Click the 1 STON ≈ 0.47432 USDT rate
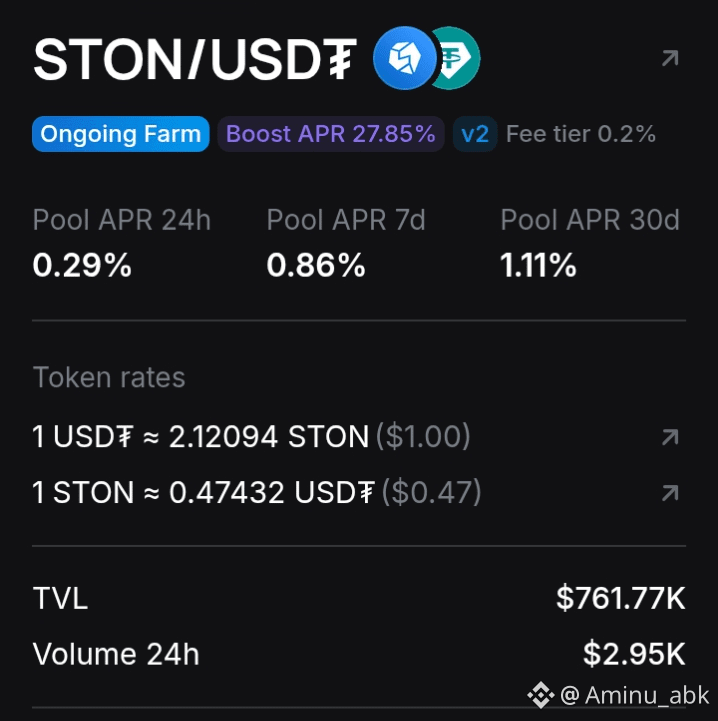Viewport: 718px width, 721px height. coord(257,492)
